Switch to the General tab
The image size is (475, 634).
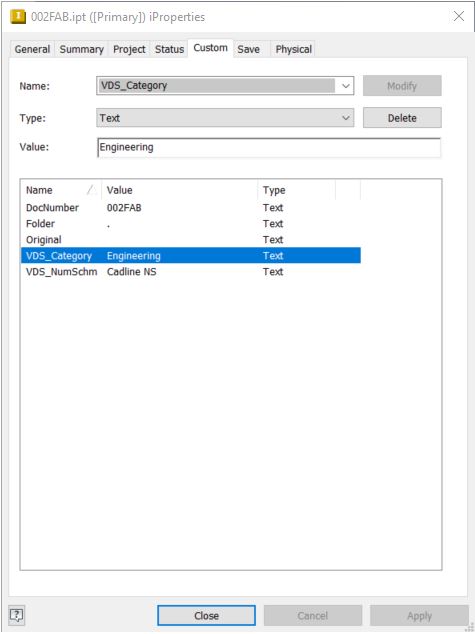click(32, 49)
